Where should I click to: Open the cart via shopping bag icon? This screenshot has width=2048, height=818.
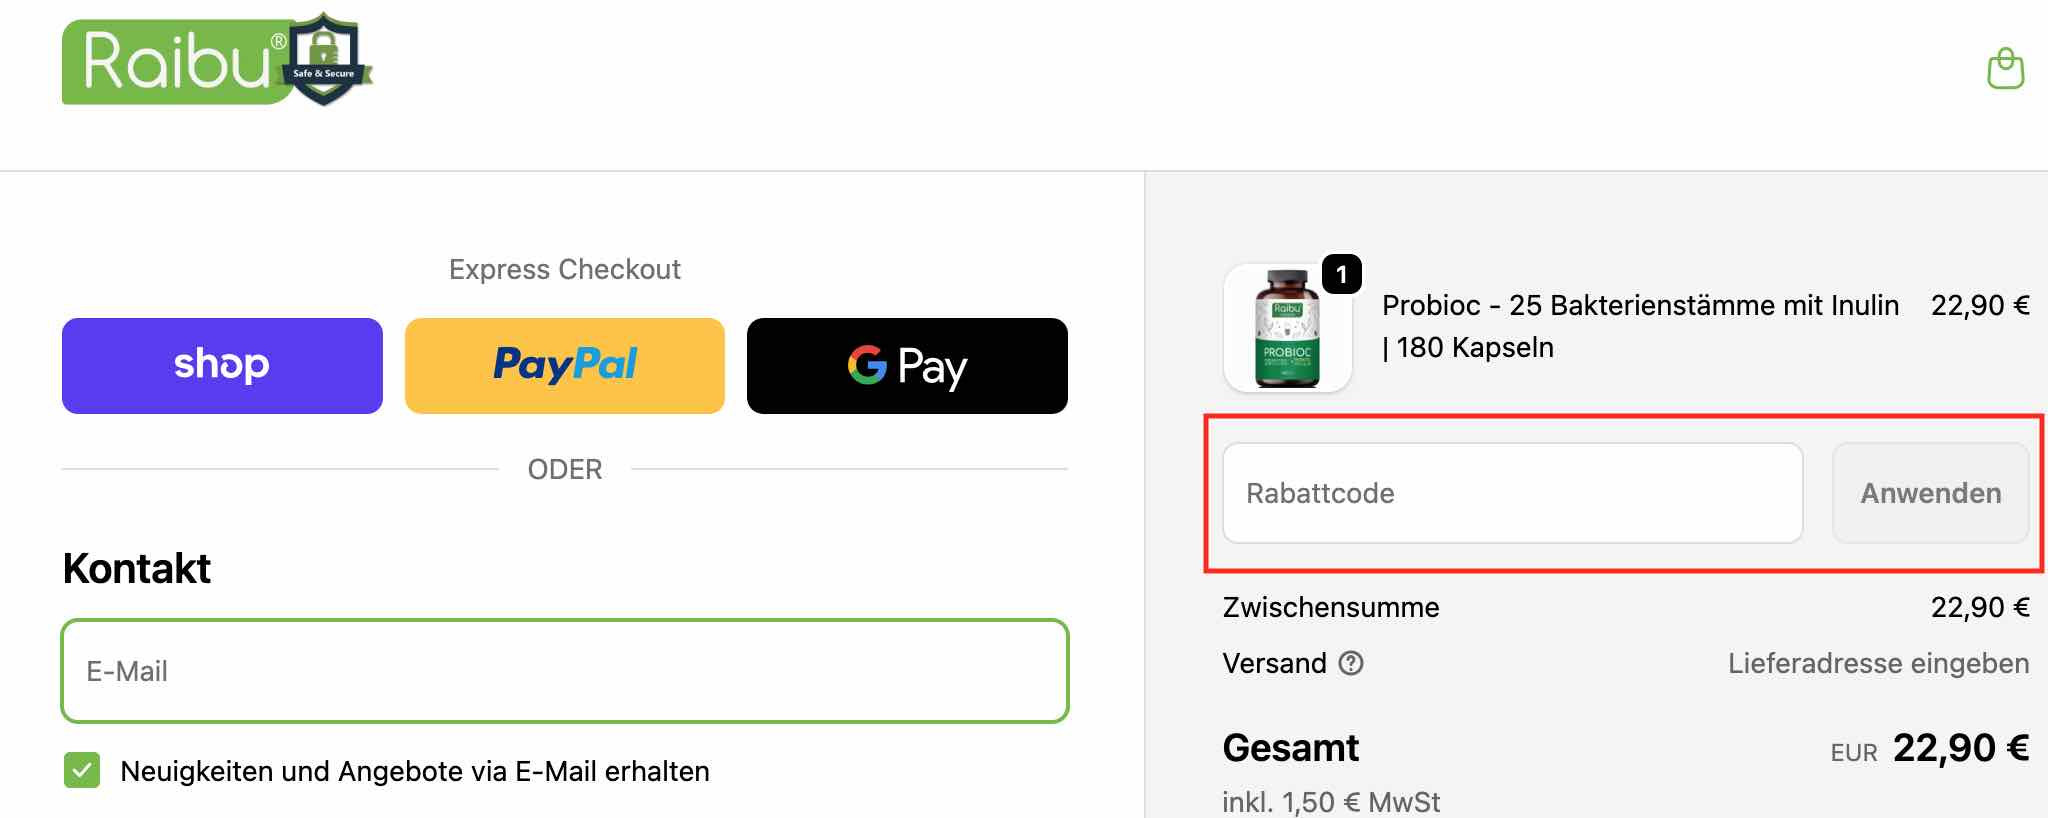pos(2006,67)
